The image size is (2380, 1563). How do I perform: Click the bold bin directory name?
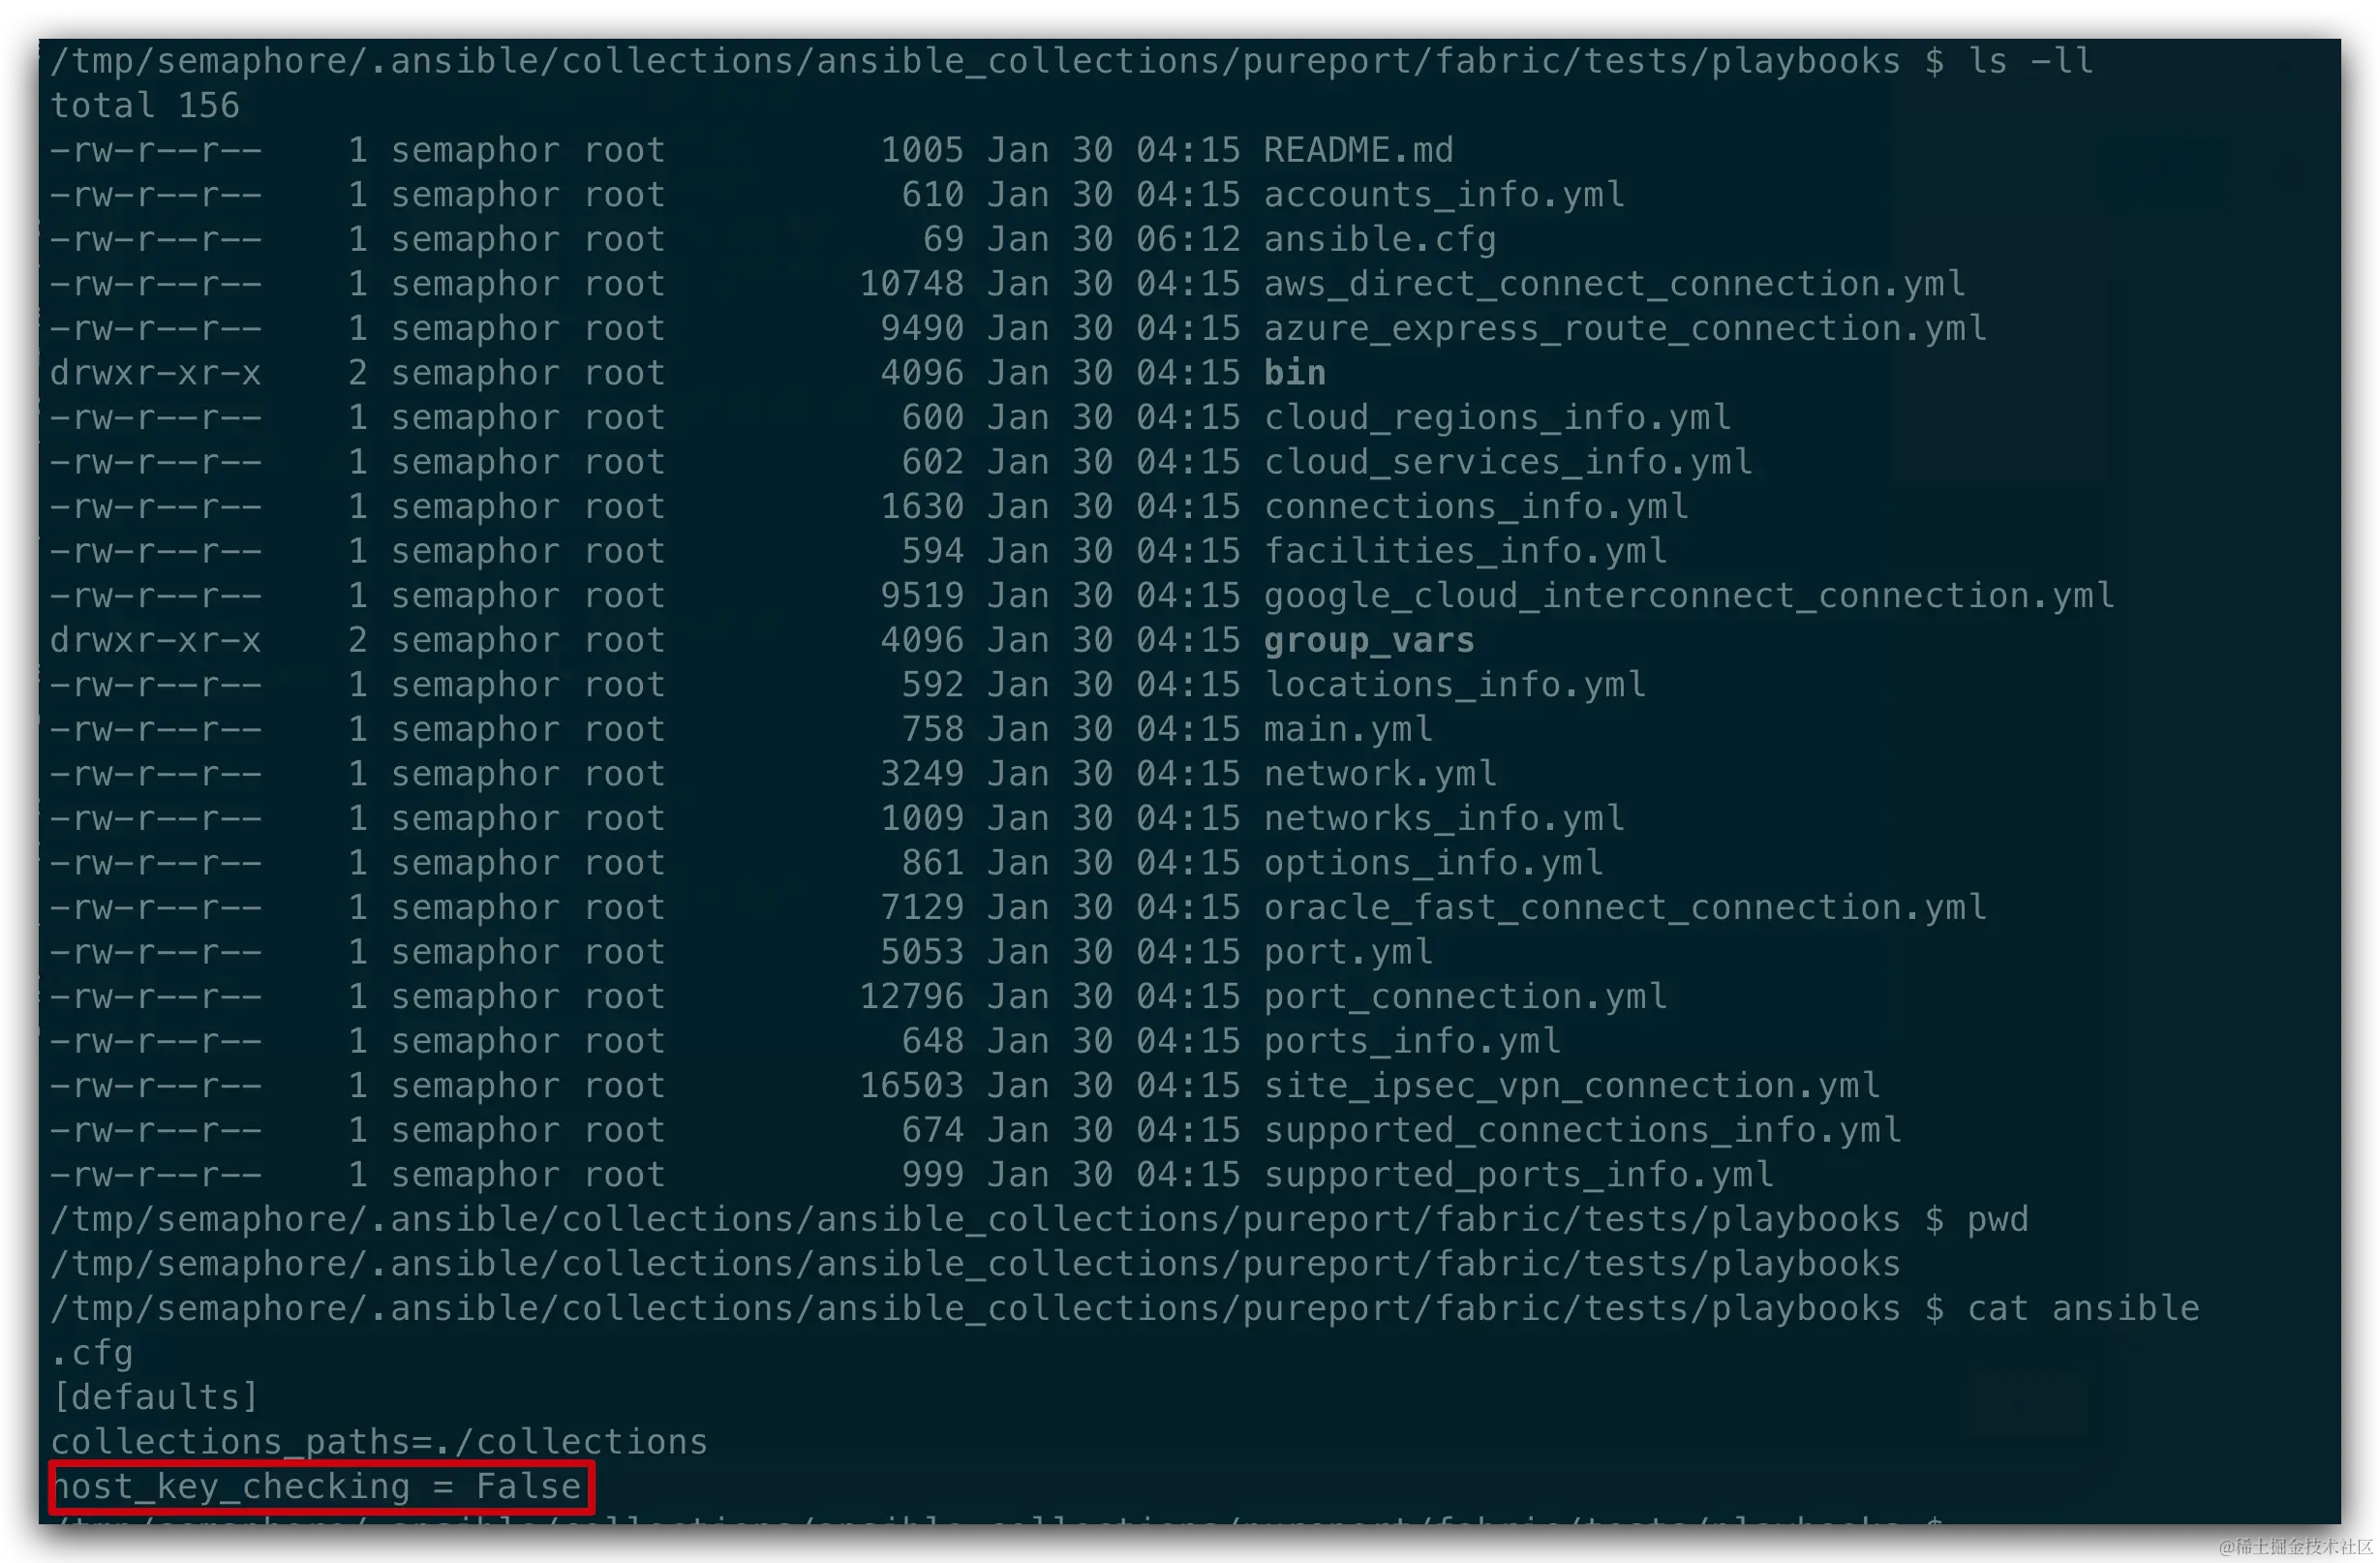(x=1294, y=373)
